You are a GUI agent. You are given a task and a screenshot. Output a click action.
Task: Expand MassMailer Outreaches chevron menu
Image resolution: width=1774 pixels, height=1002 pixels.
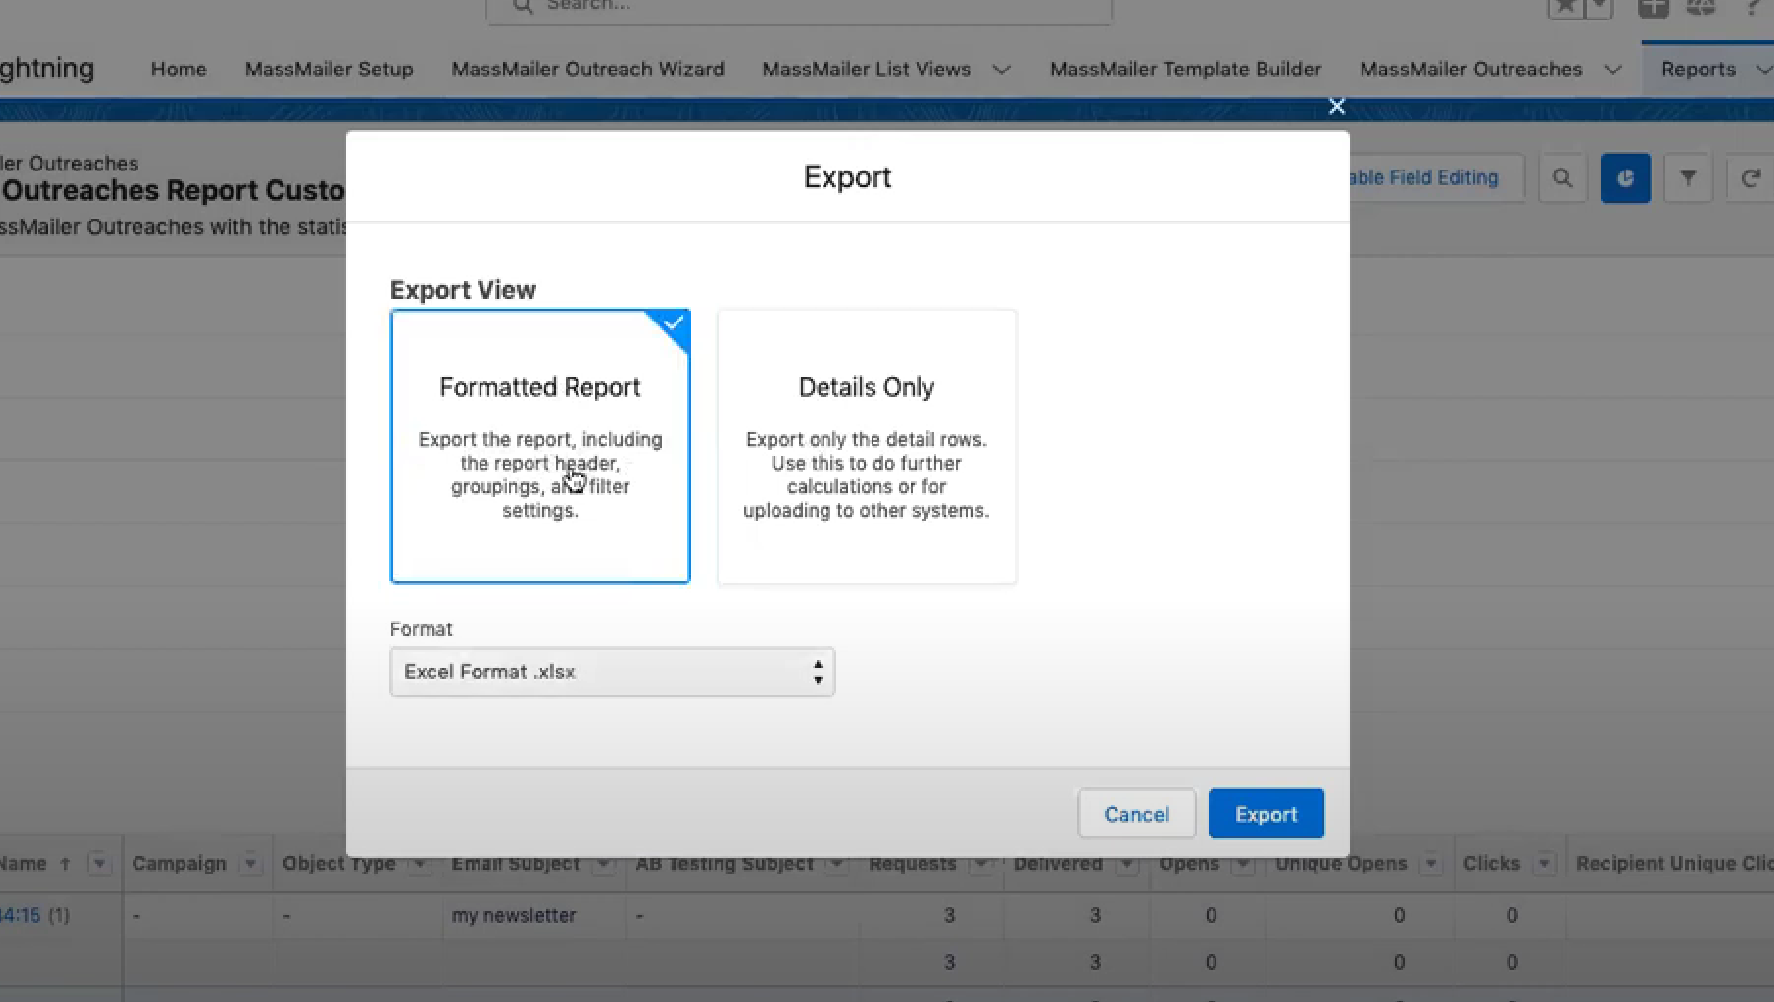pos(1612,70)
